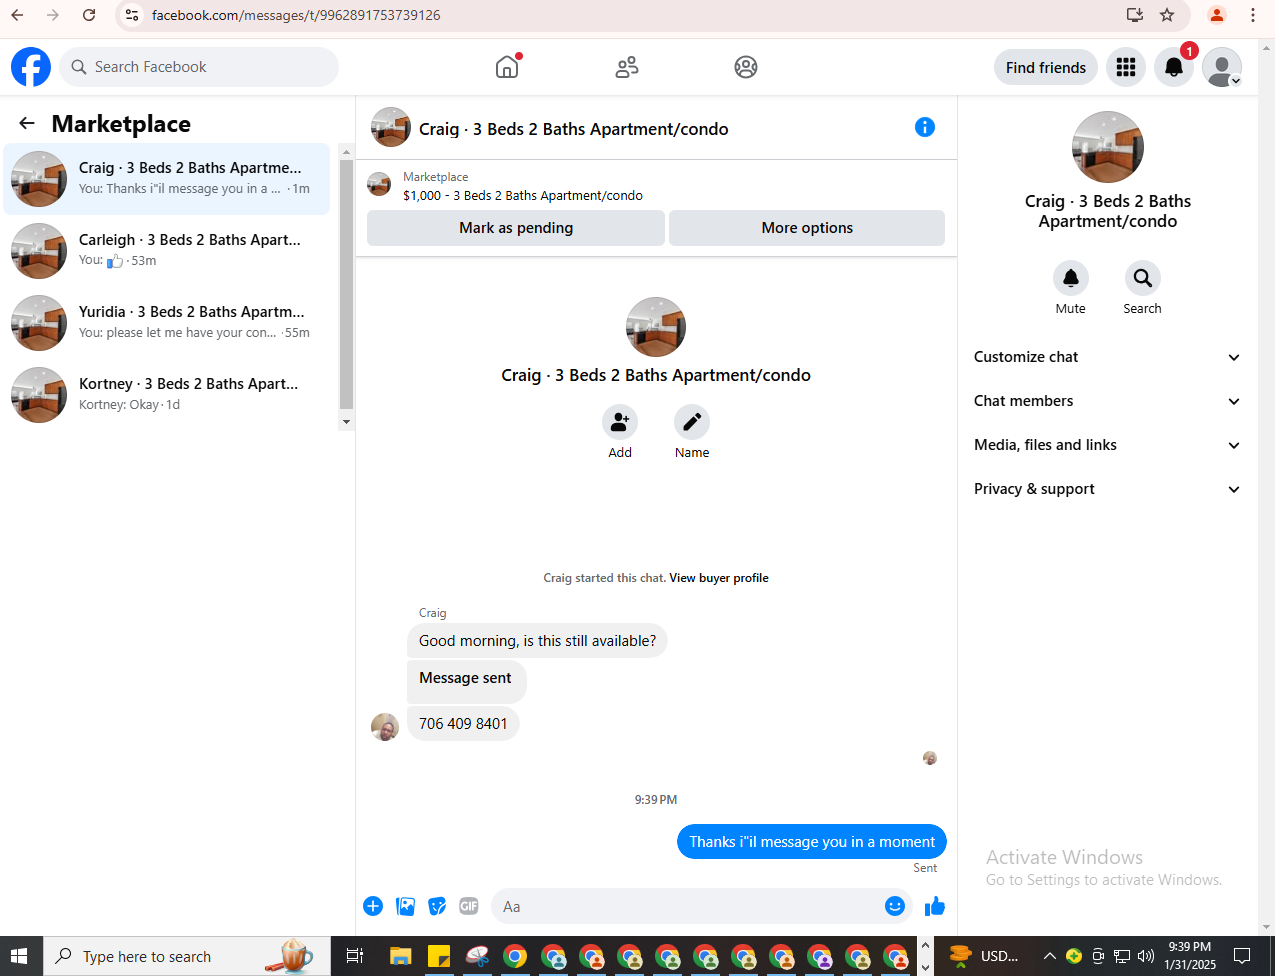
Task: Search in conversation with magnifier icon
Action: (1143, 278)
